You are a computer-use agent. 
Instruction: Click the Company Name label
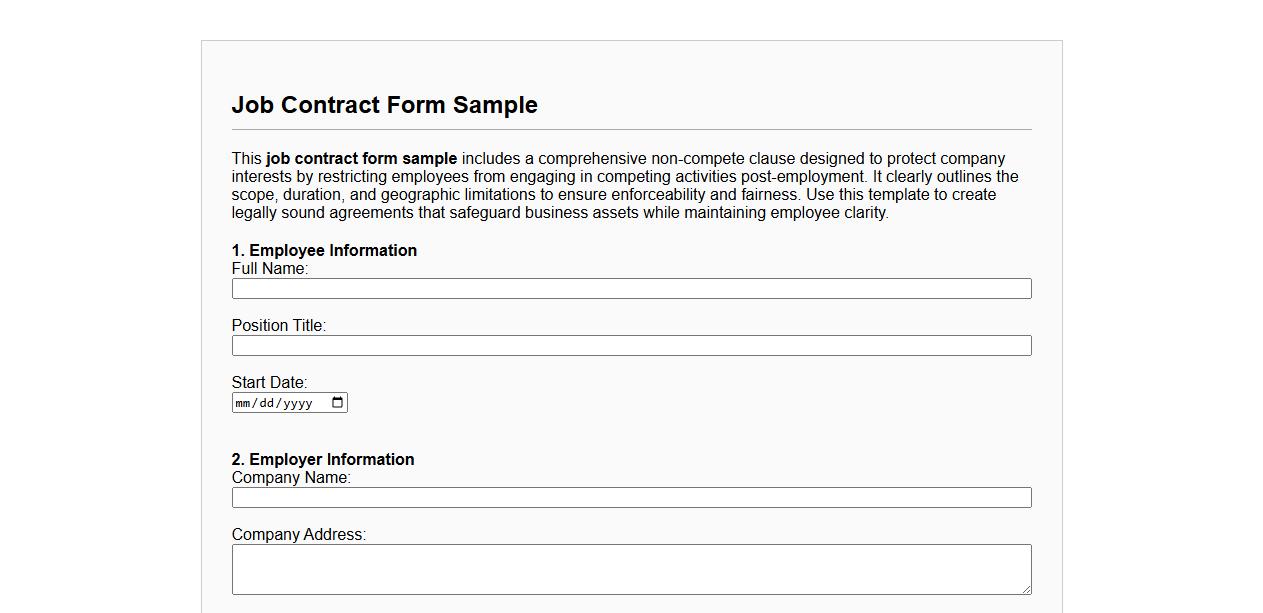click(x=291, y=477)
